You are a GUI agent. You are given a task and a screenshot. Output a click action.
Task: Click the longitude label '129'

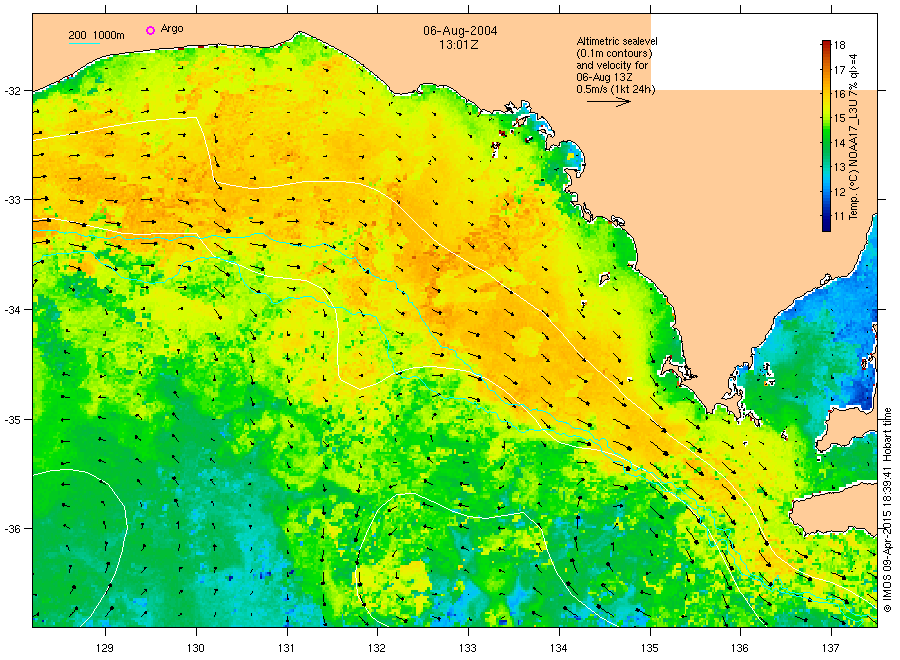pos(105,648)
